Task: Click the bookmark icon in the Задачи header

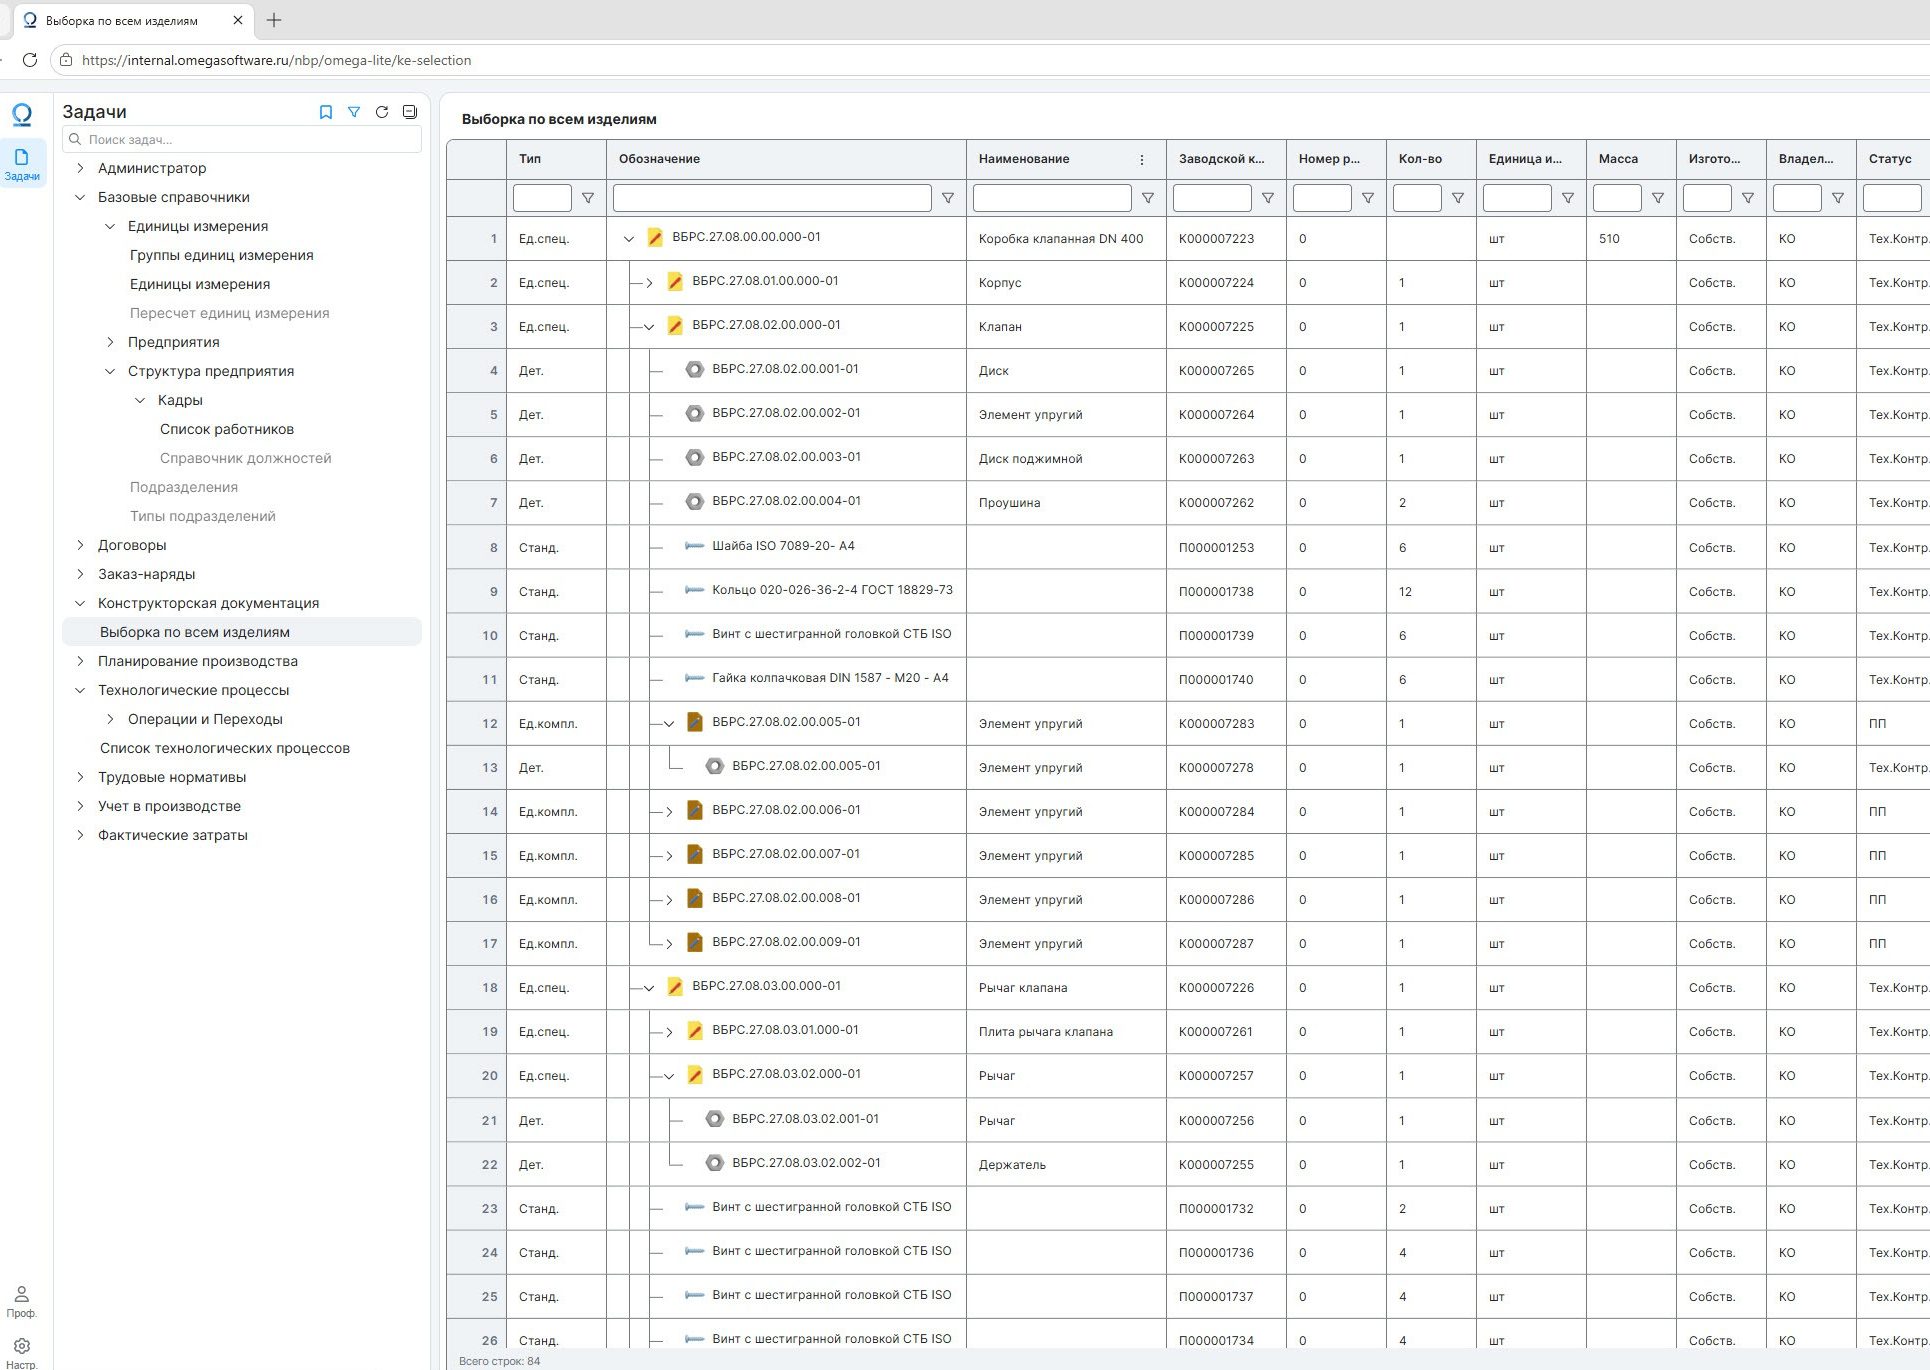Action: click(325, 112)
